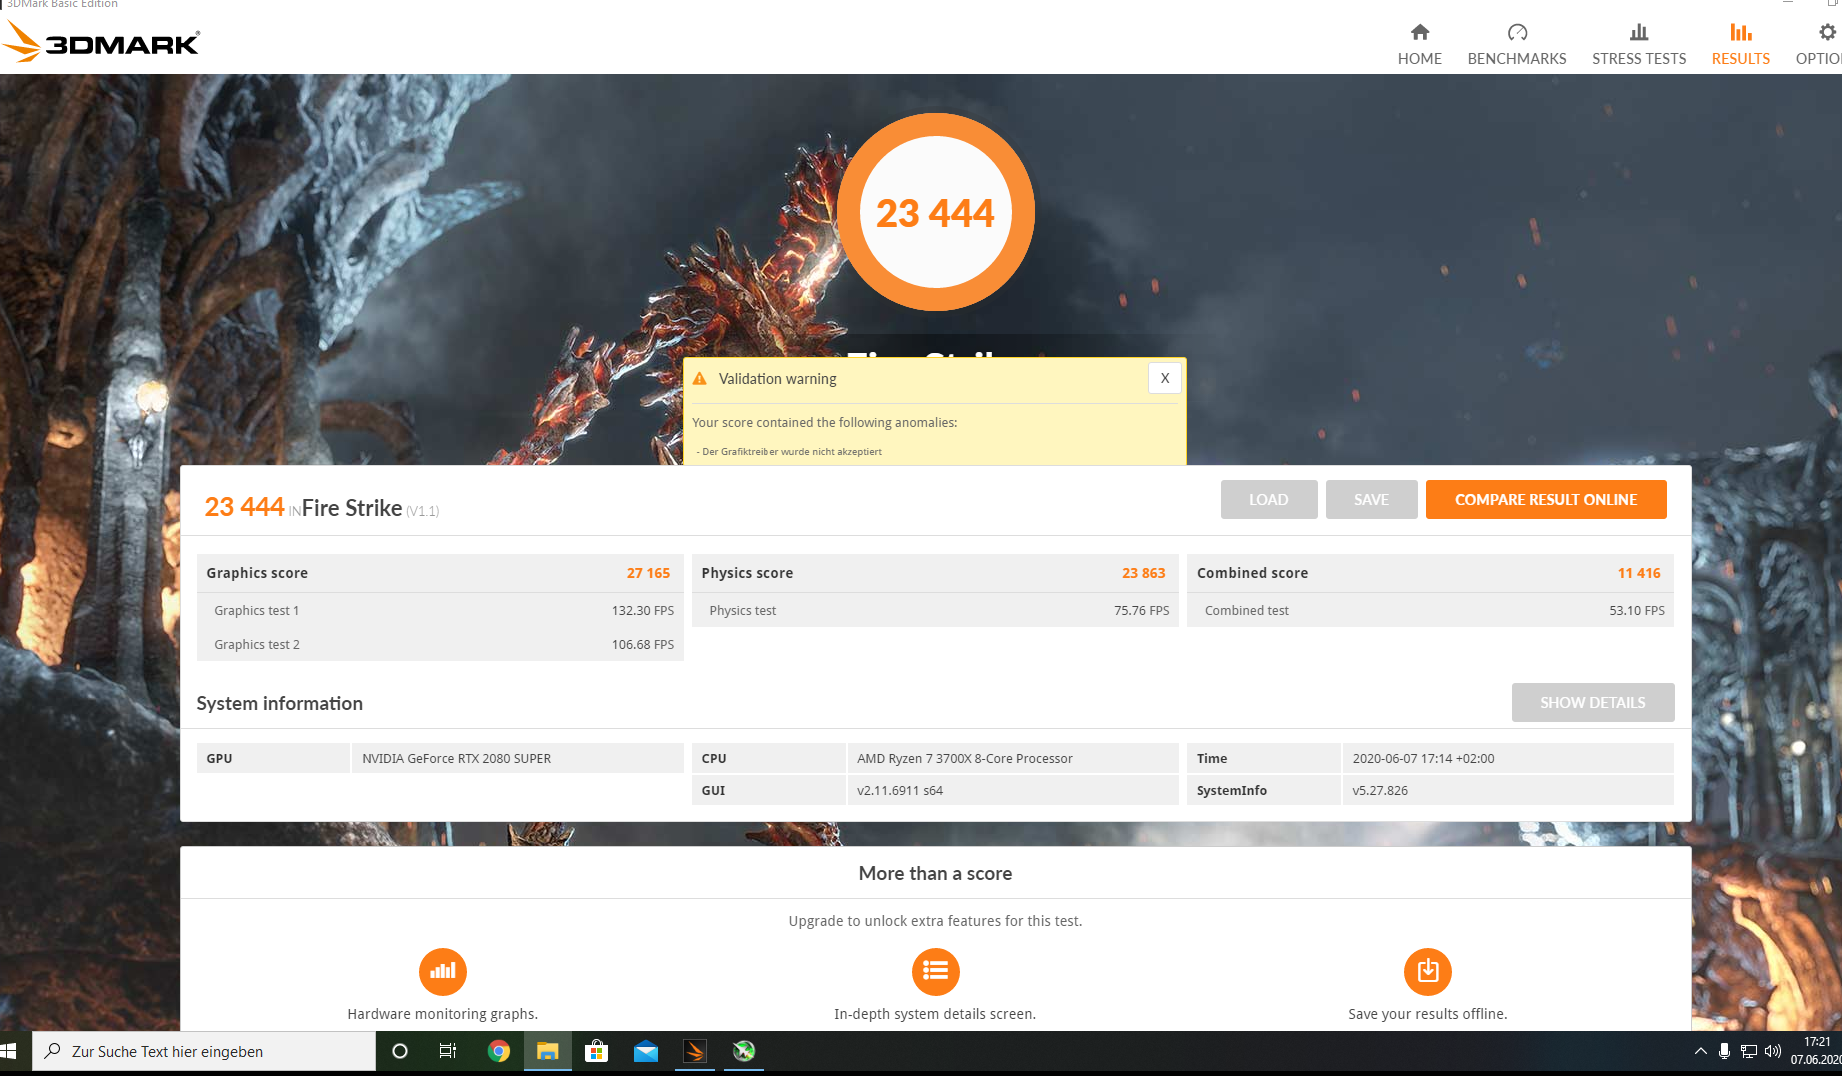The image size is (1842, 1076).
Task: Click the 3DMark logo
Action: coord(102,43)
